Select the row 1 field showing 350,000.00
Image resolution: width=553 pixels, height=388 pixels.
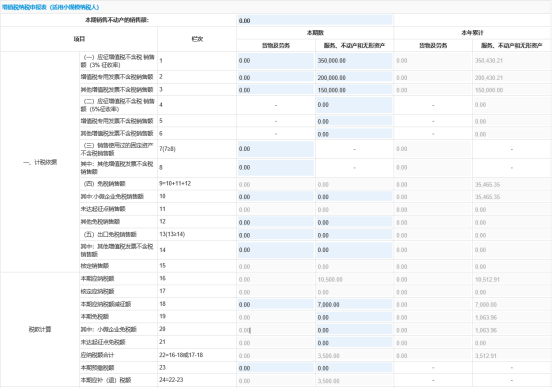click(x=354, y=61)
